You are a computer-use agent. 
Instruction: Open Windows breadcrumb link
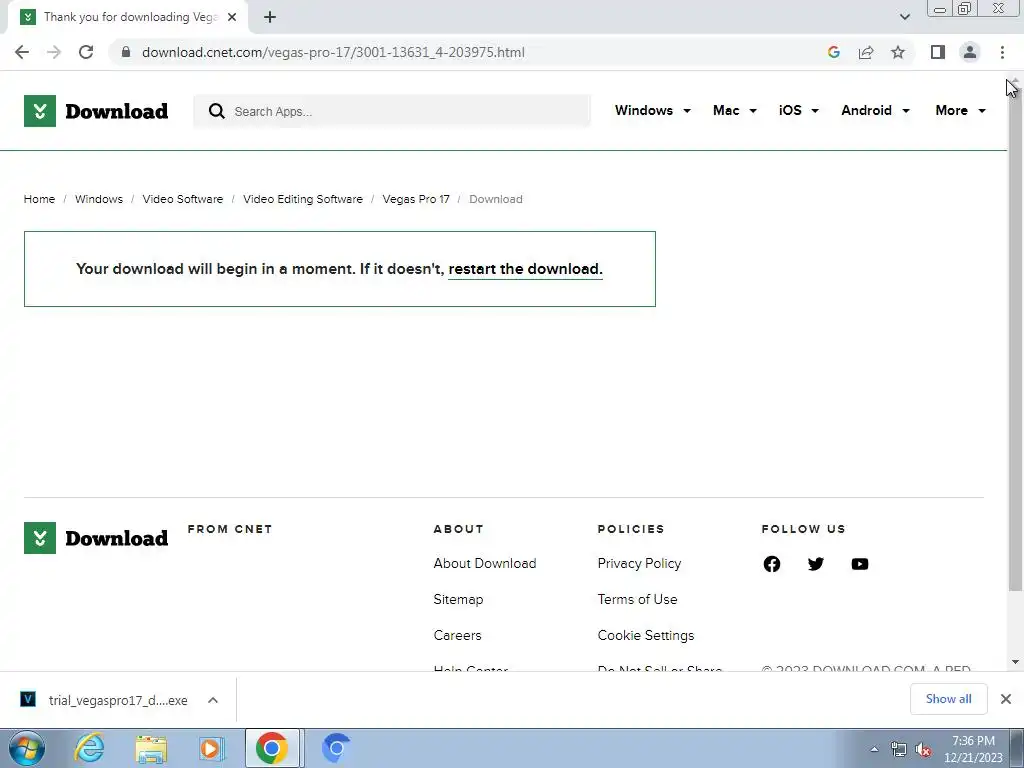tap(99, 199)
